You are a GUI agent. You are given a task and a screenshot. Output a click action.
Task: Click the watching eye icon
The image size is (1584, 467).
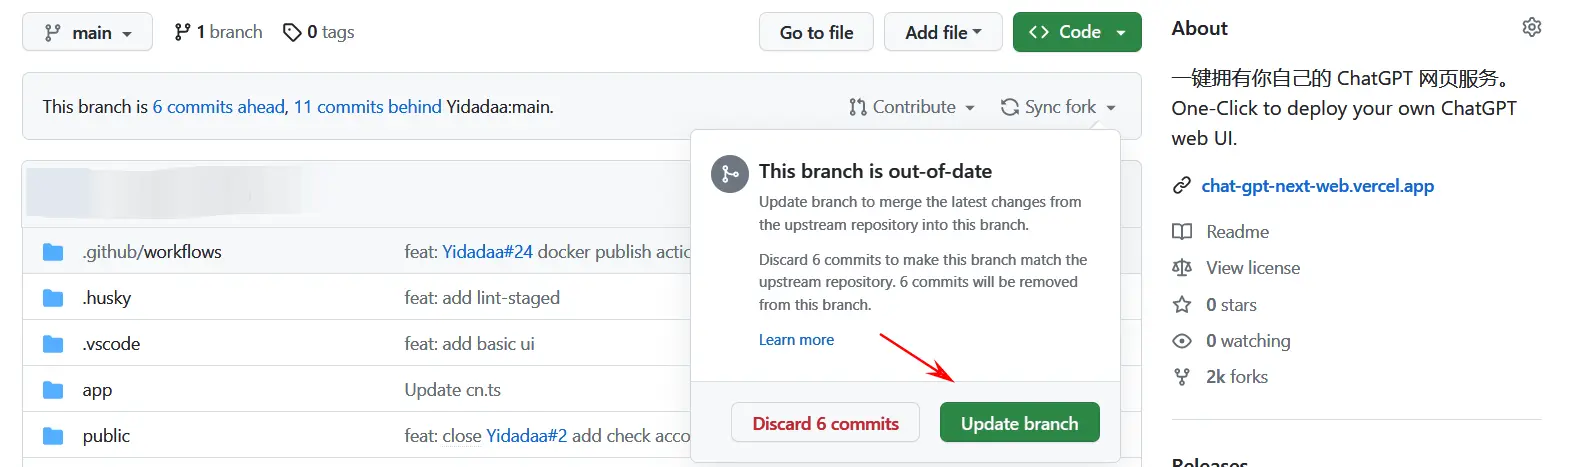coord(1182,341)
